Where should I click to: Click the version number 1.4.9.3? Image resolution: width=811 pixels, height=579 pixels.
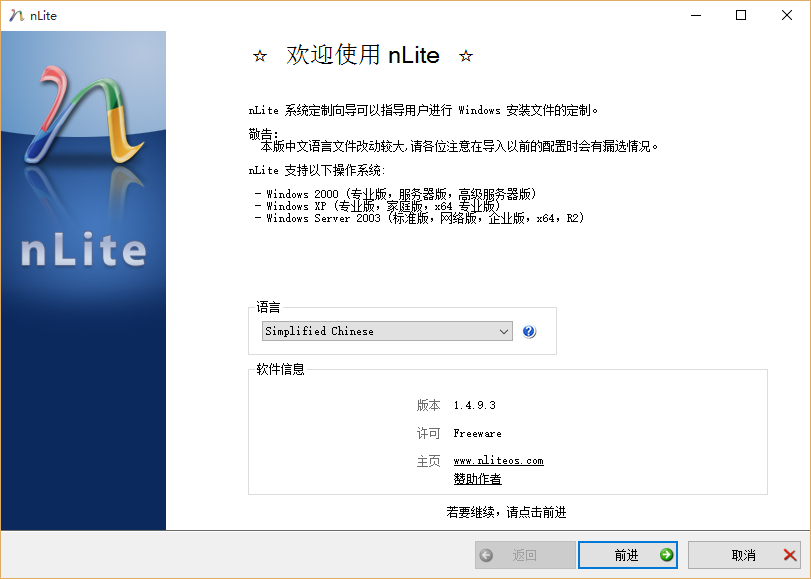474,406
